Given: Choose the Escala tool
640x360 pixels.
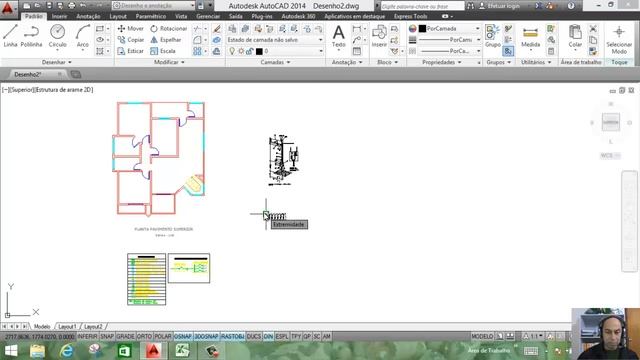Looking at the screenshot, I should 163,51.
